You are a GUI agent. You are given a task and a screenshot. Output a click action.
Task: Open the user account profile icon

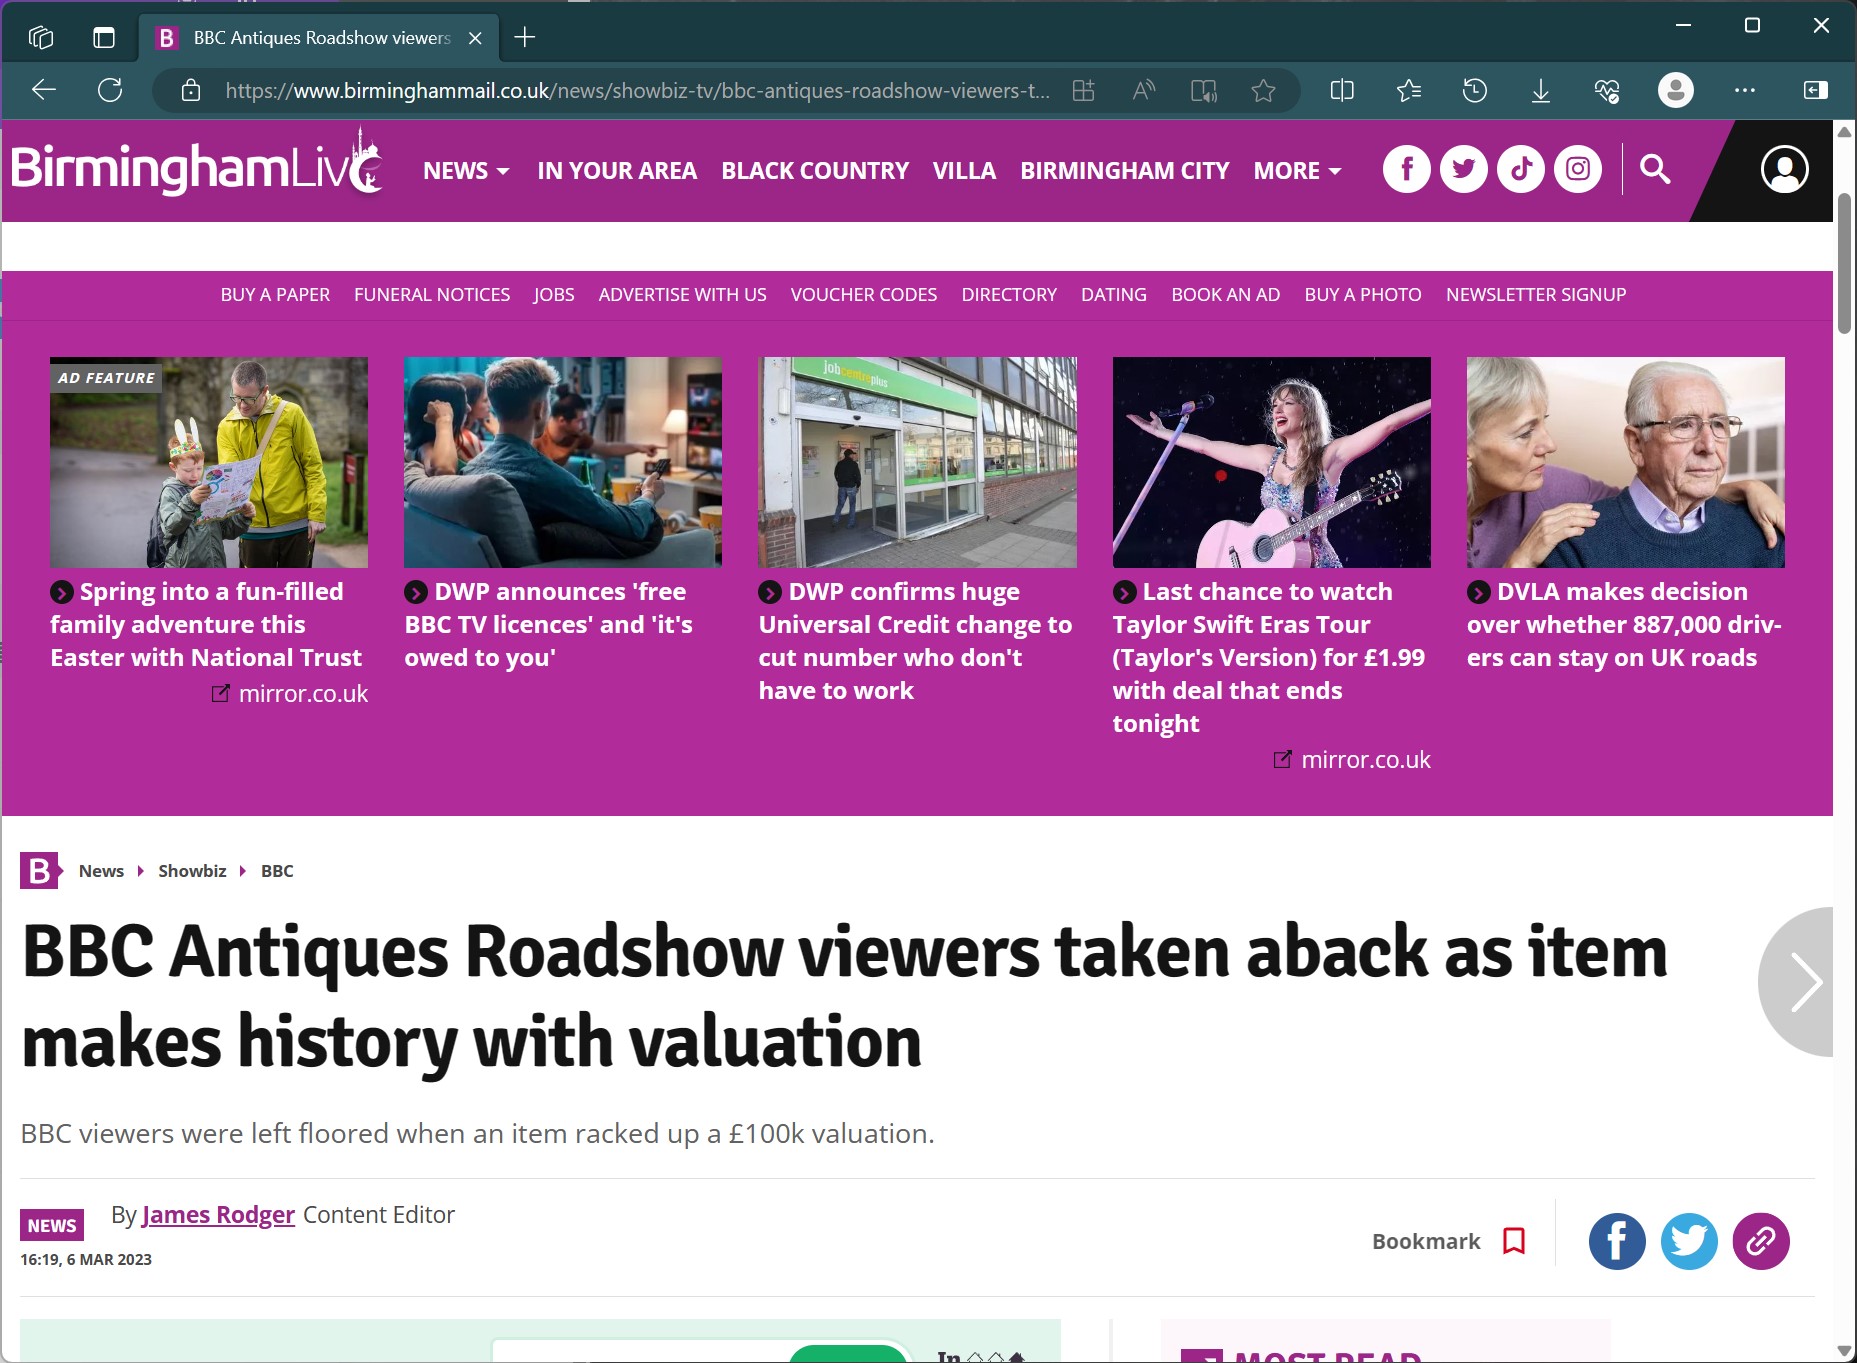pyautogui.click(x=1784, y=169)
